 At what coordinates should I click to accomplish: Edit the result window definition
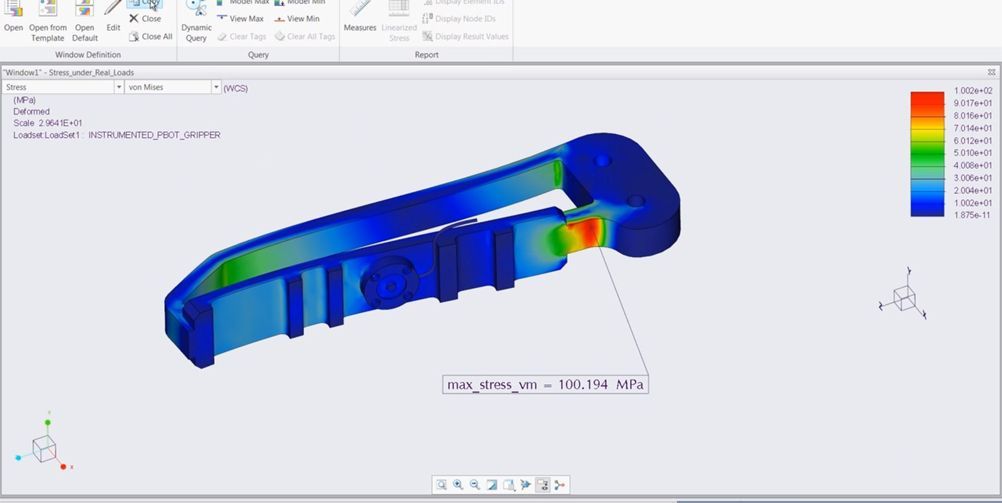click(113, 16)
